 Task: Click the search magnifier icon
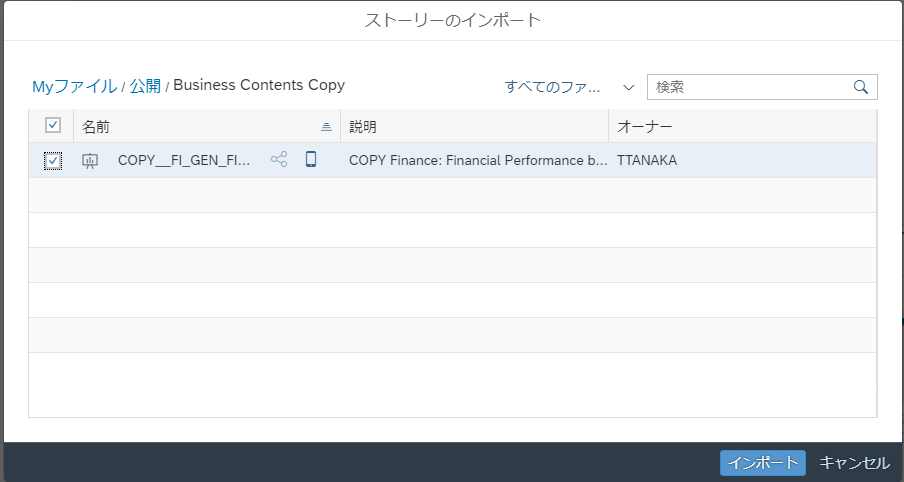click(x=860, y=87)
